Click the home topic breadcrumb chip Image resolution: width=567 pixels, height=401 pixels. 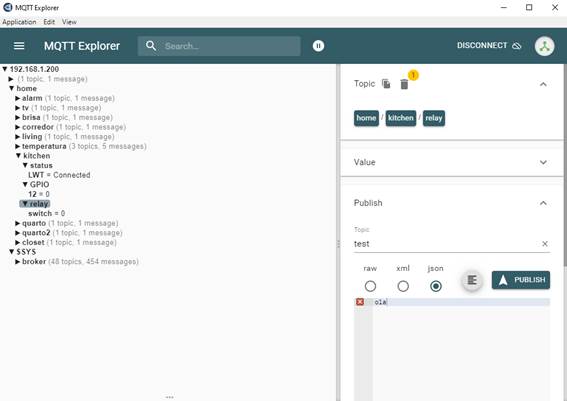[x=366, y=118]
